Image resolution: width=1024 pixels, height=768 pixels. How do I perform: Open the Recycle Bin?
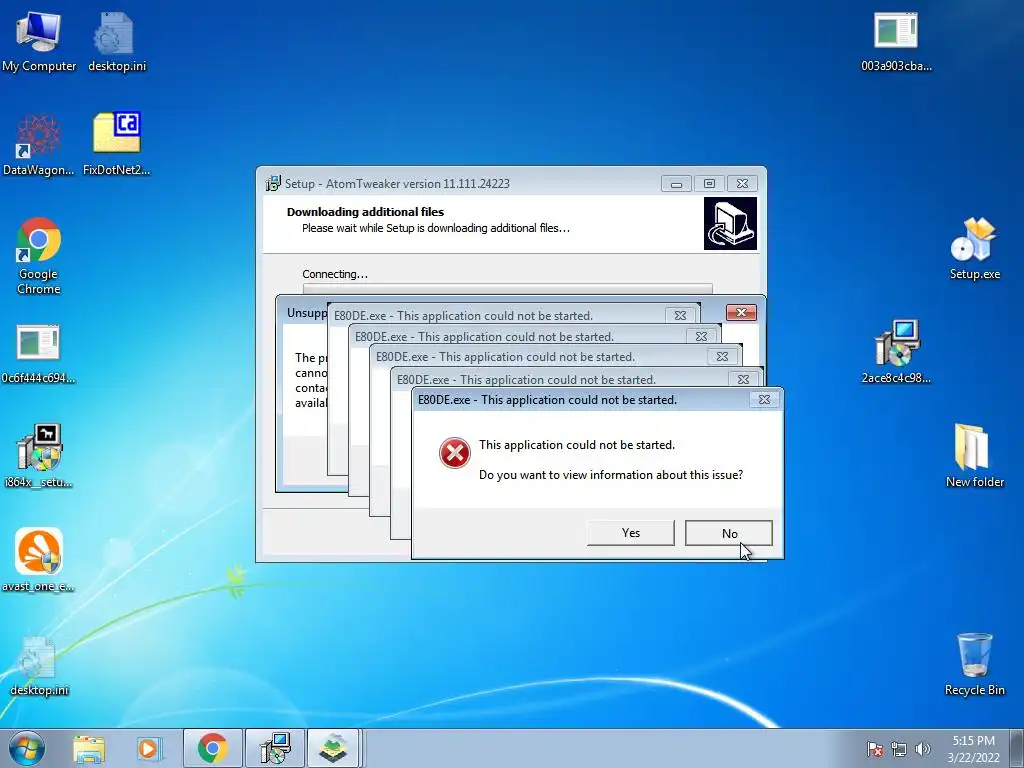[974, 664]
